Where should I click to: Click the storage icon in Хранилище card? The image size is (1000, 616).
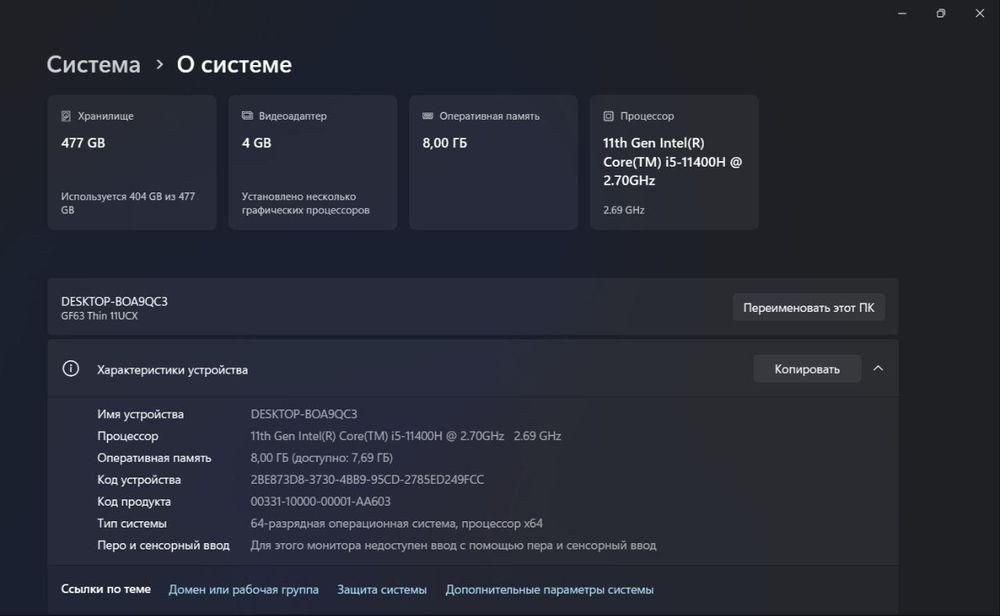pos(66,116)
